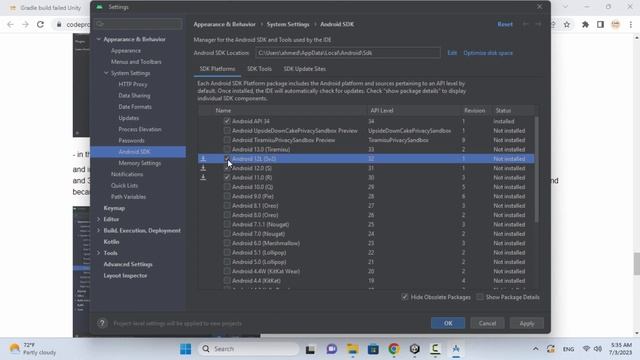Uncheck the Android API 34 checkbox
The width and height of the screenshot is (640, 360).
[227, 121]
